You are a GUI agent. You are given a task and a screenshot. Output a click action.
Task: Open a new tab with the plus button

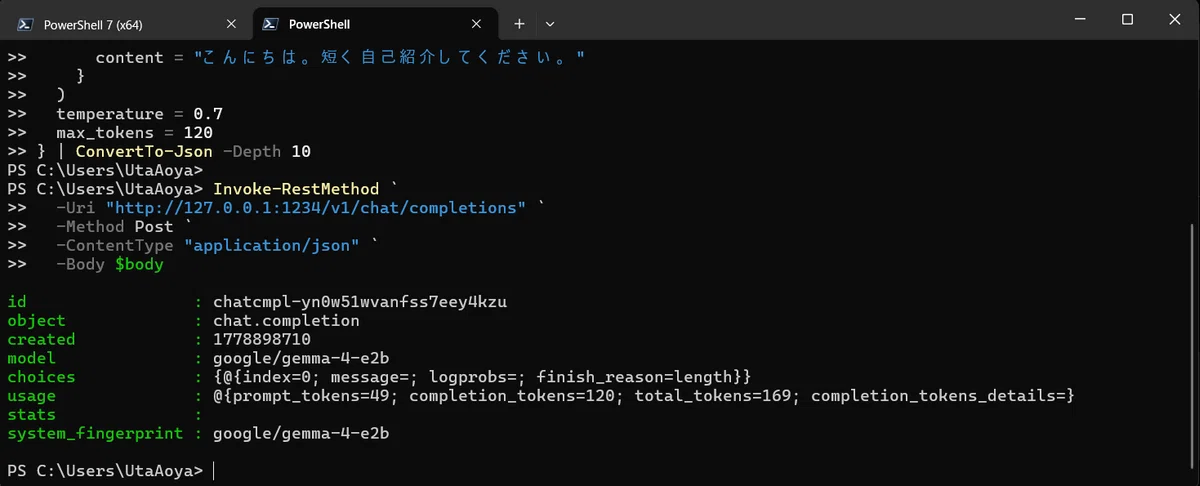(x=519, y=23)
